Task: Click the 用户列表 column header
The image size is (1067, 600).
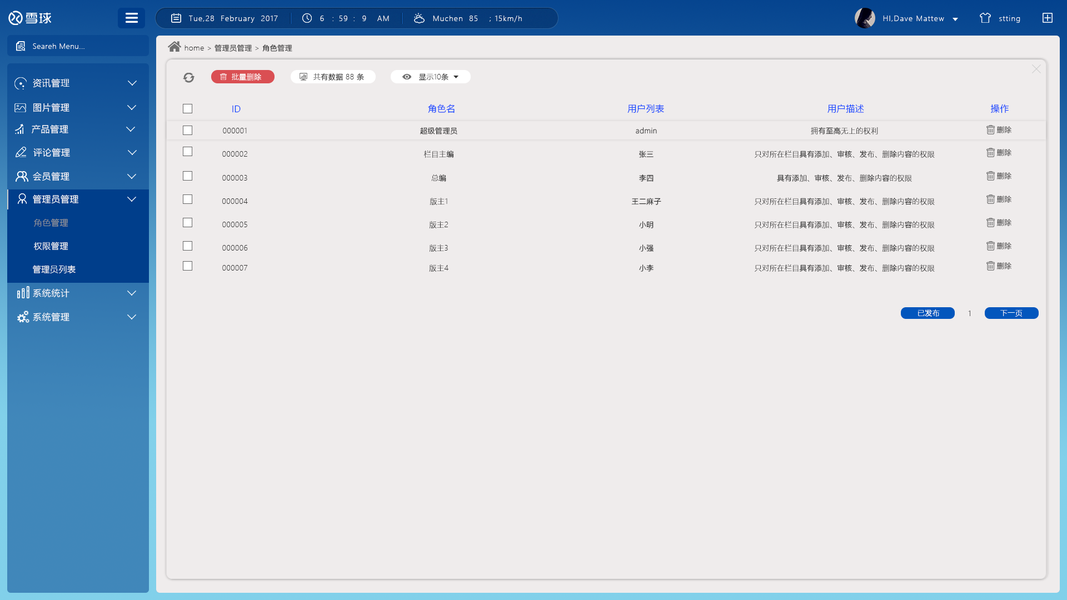Action: tap(645, 109)
